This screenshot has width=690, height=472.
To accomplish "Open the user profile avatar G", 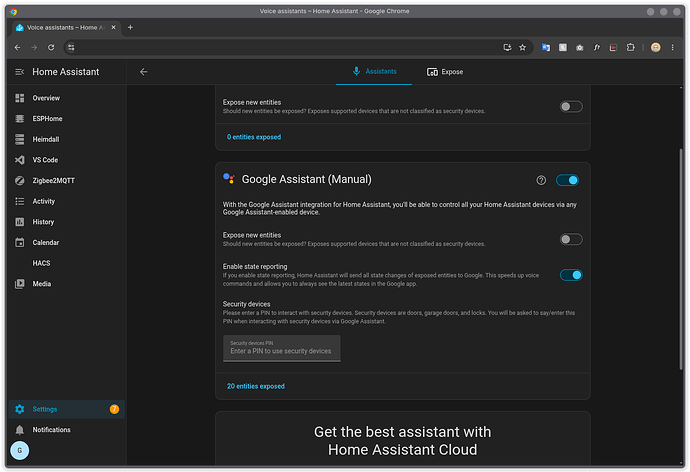I will click(x=20, y=450).
